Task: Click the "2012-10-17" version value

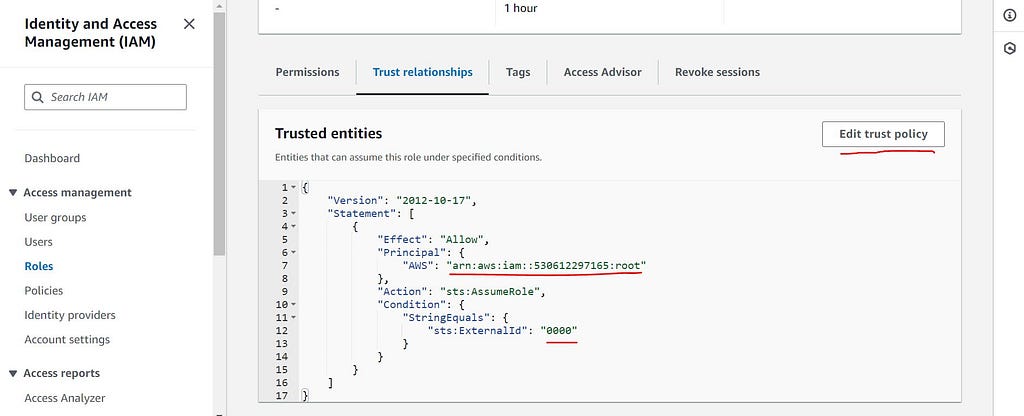Action: pos(433,200)
